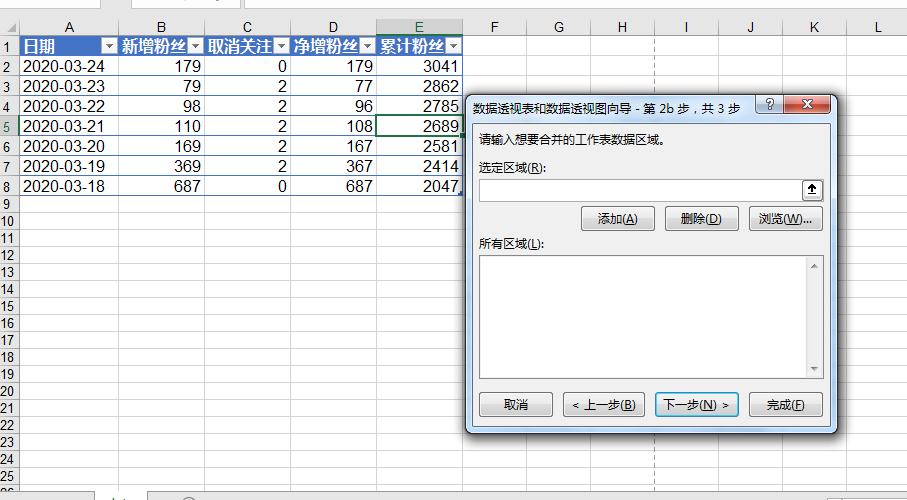Click cell with date 2020-03-24

[69, 66]
